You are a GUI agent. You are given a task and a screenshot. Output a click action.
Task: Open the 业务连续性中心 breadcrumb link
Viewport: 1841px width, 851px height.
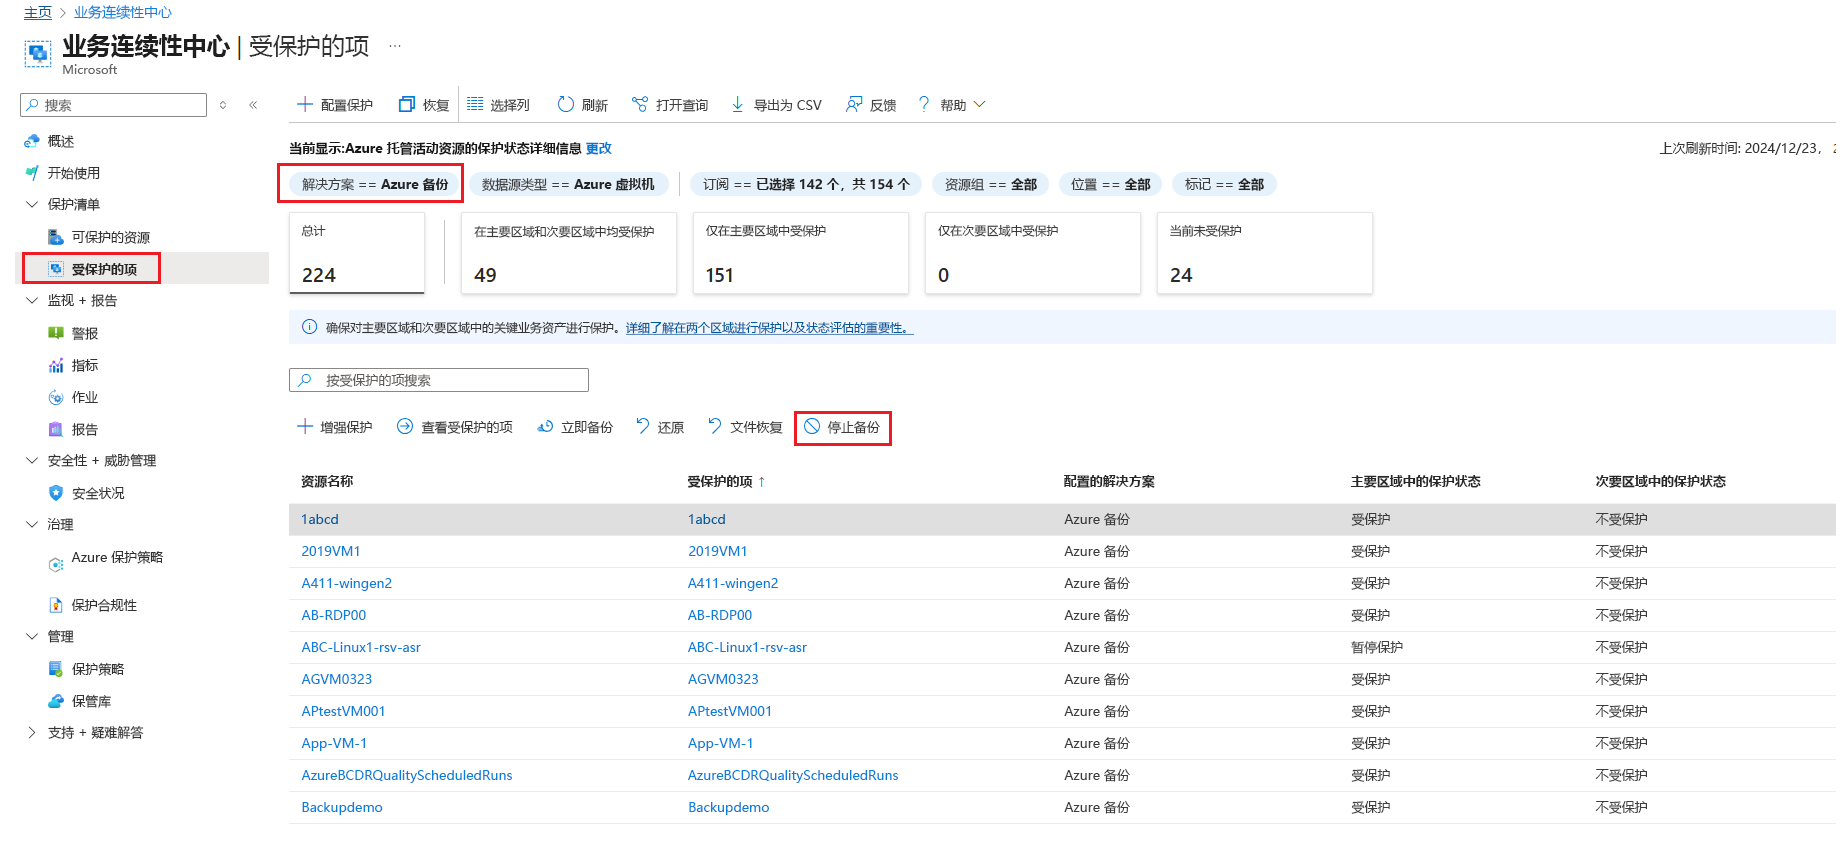click(123, 12)
